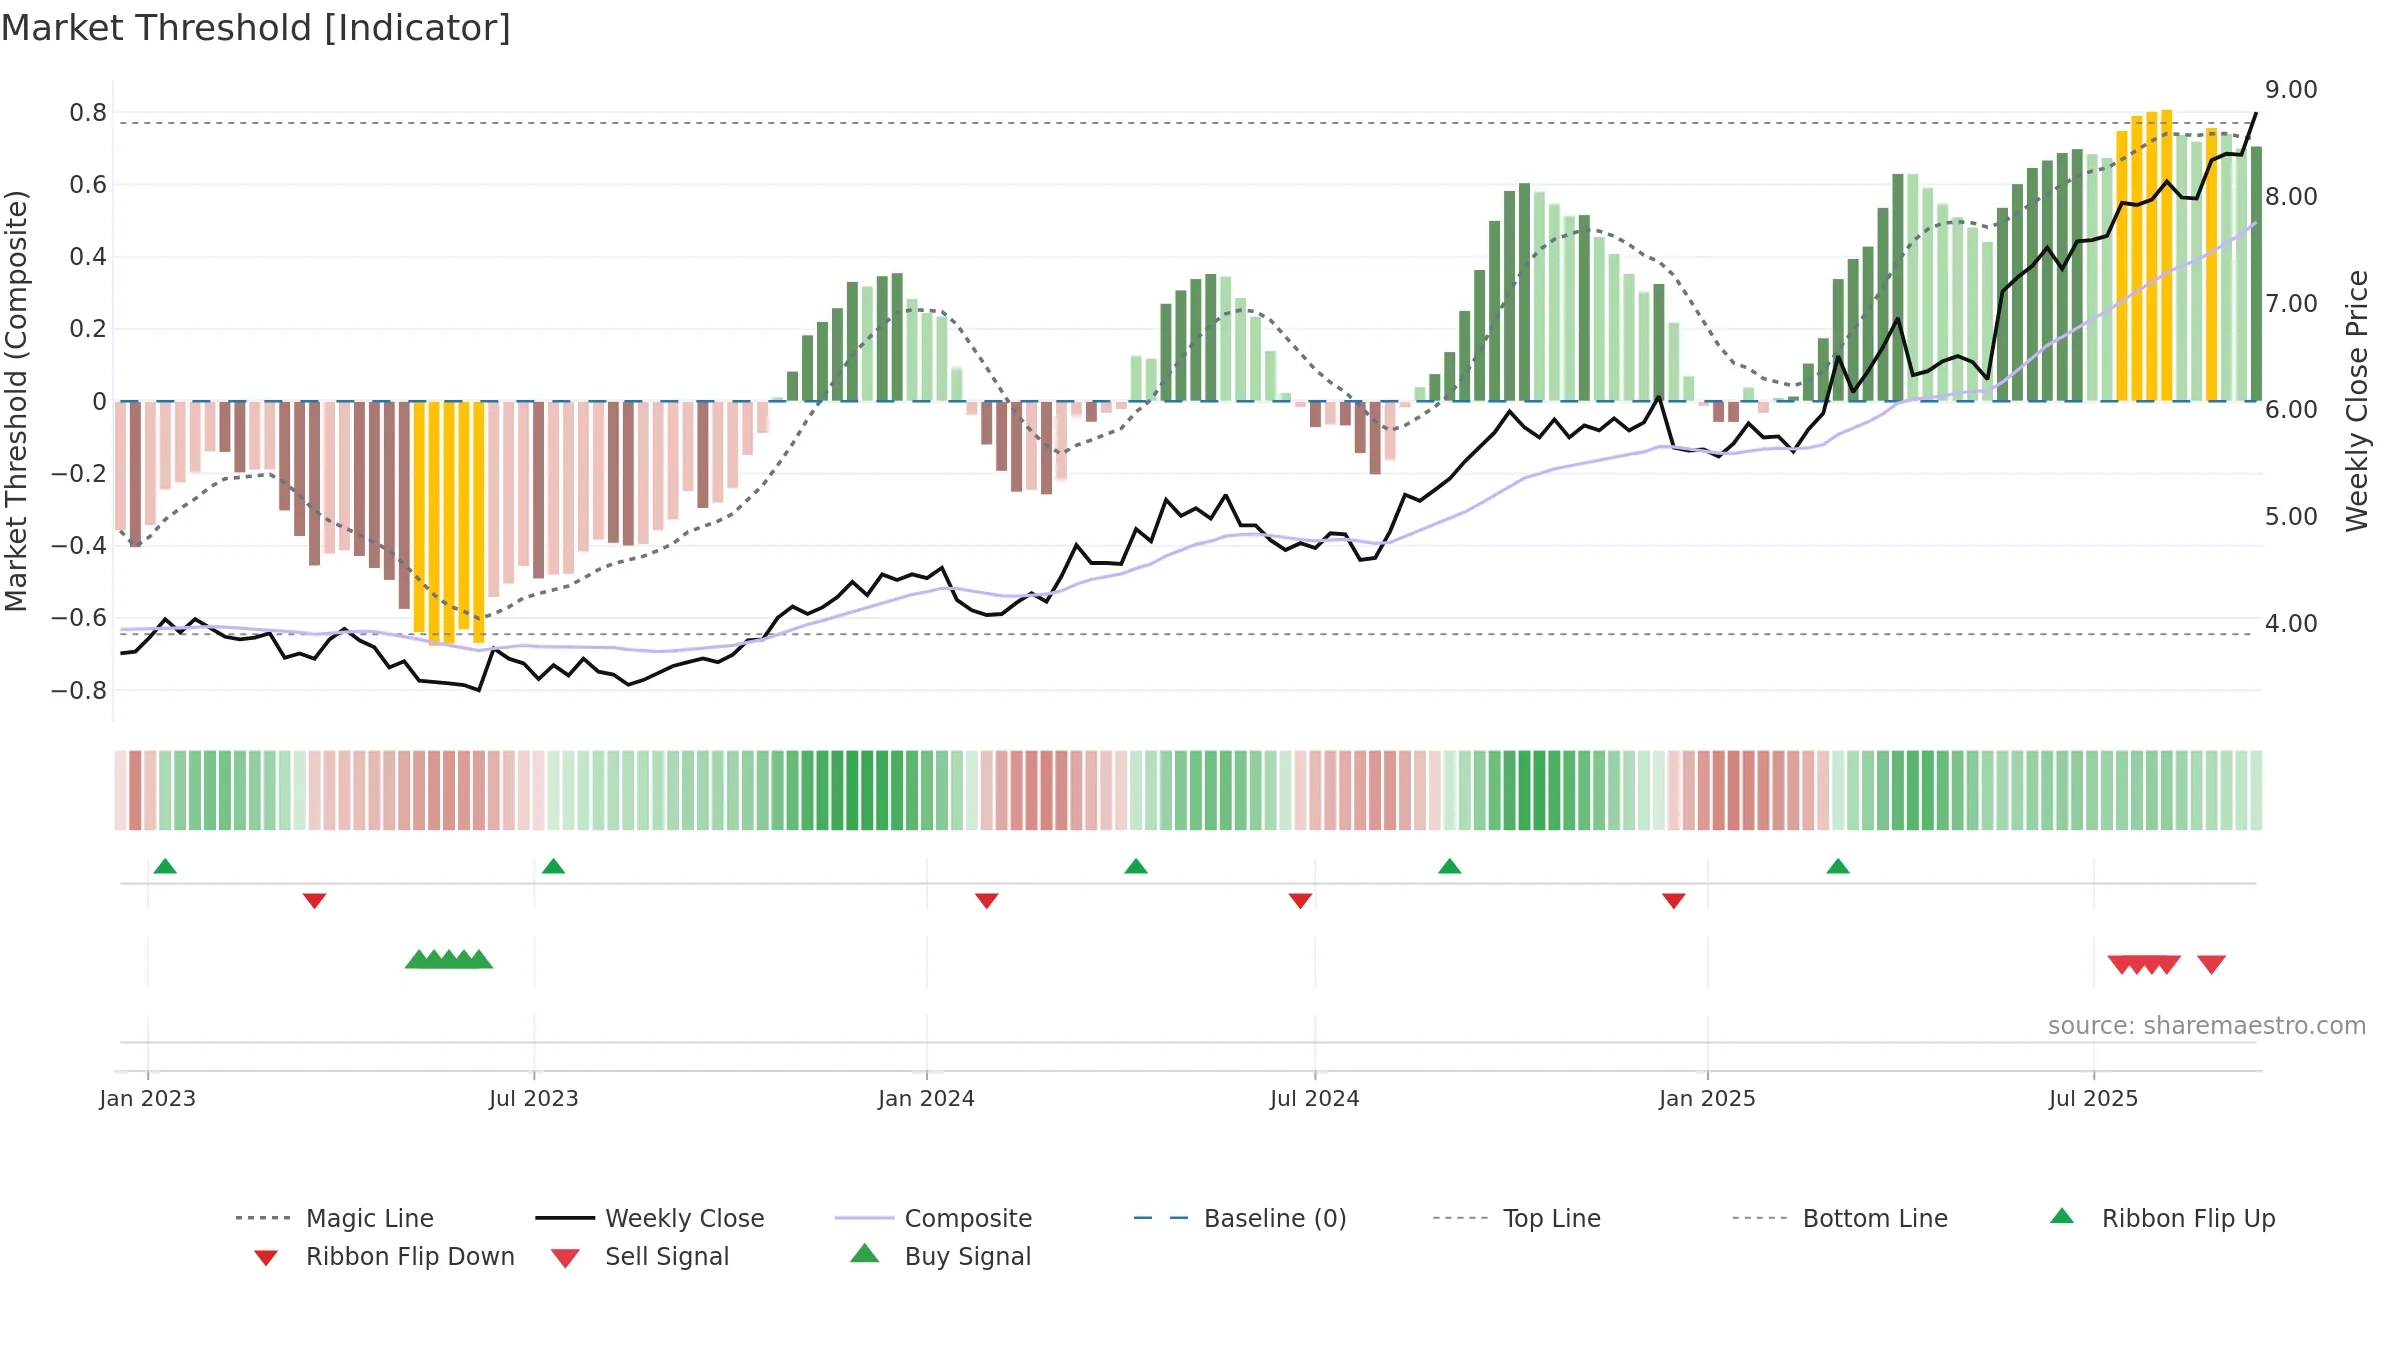Click the ribbon flip down marker near March 2023

pos(314,901)
